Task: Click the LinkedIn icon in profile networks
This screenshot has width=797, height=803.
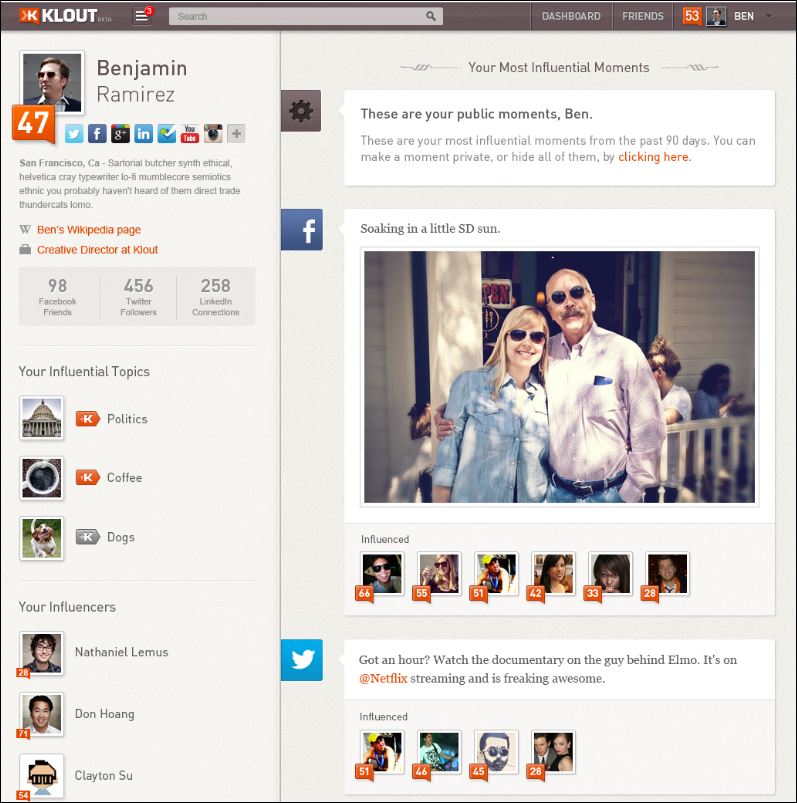Action: click(144, 134)
